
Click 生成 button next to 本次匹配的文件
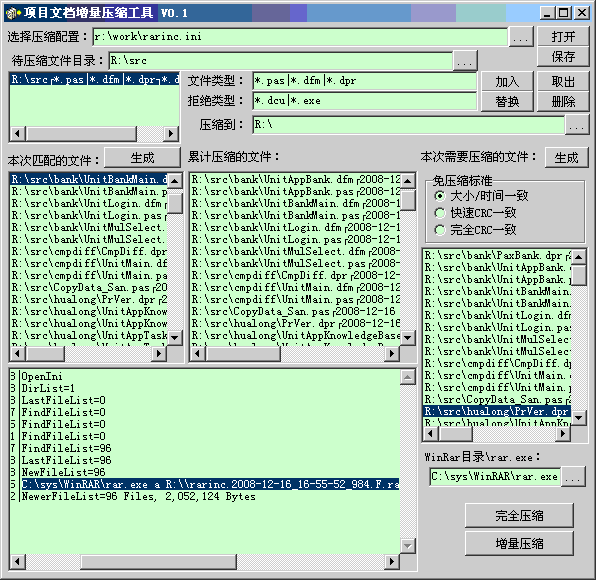(x=142, y=157)
